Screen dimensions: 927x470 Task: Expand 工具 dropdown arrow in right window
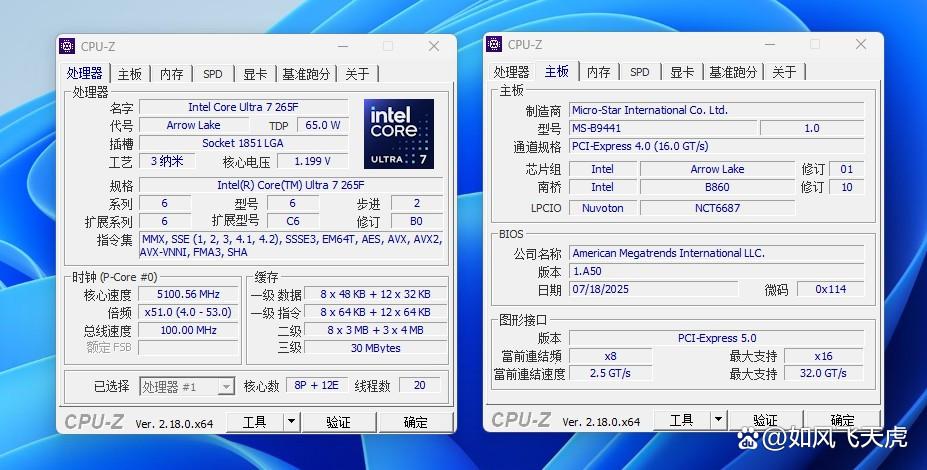718,420
